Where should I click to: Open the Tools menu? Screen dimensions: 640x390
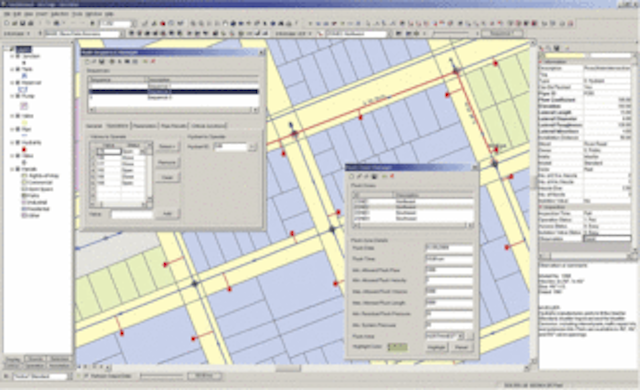tap(77, 14)
